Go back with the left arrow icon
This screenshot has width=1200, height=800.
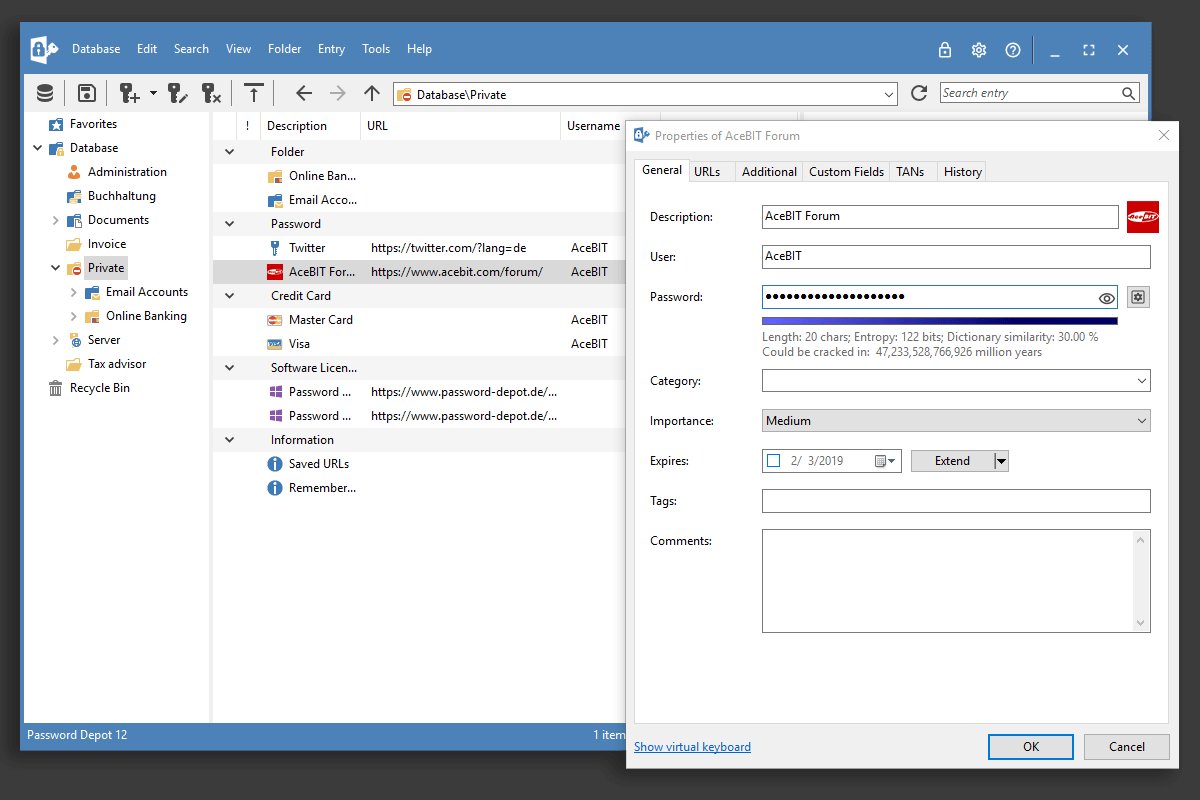304,93
